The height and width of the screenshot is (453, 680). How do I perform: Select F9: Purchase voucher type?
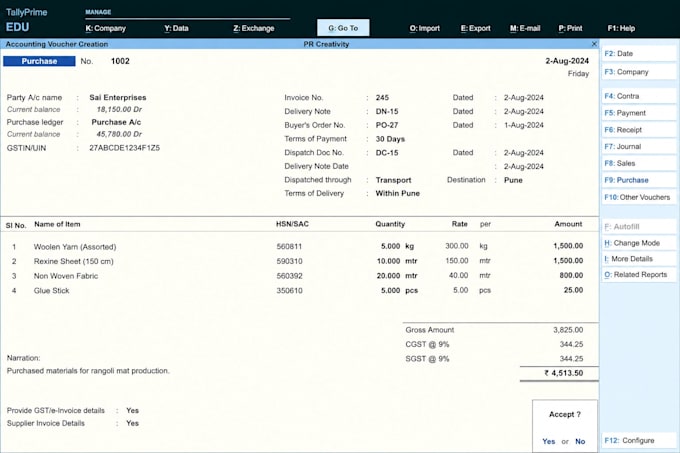[x=639, y=180]
